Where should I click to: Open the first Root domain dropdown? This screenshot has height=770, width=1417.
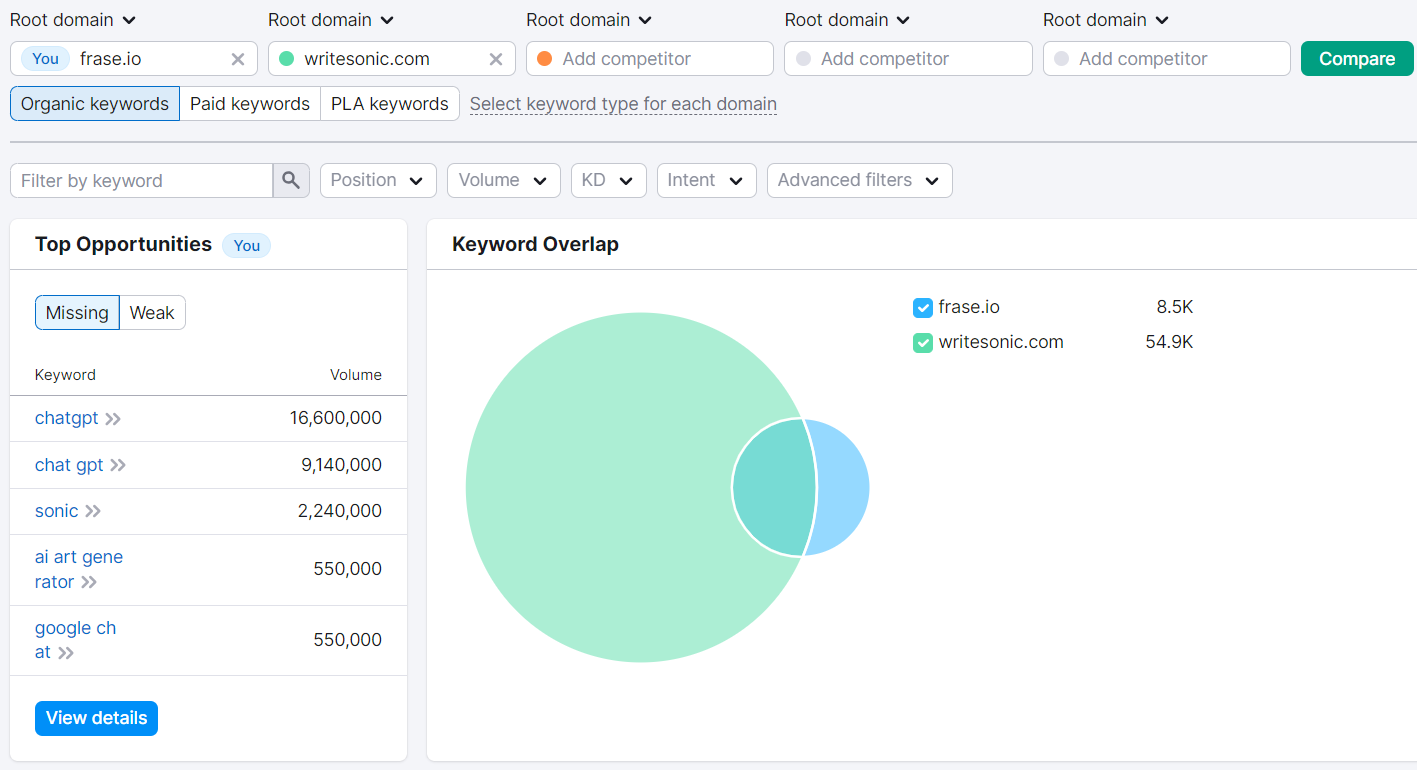[x=73, y=20]
